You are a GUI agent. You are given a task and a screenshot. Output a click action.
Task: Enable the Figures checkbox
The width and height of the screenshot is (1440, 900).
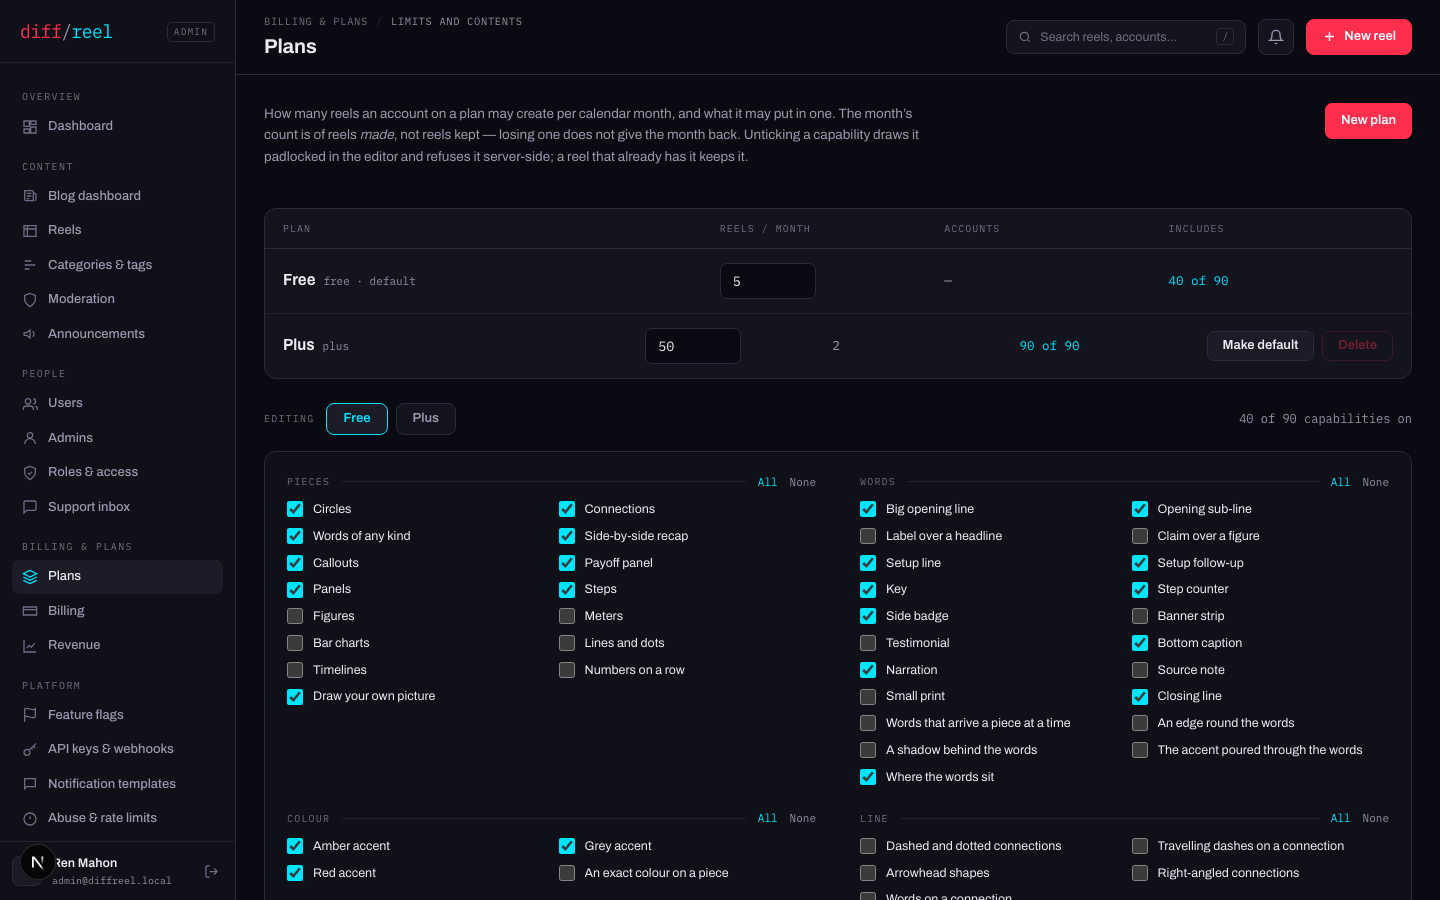pyautogui.click(x=295, y=616)
